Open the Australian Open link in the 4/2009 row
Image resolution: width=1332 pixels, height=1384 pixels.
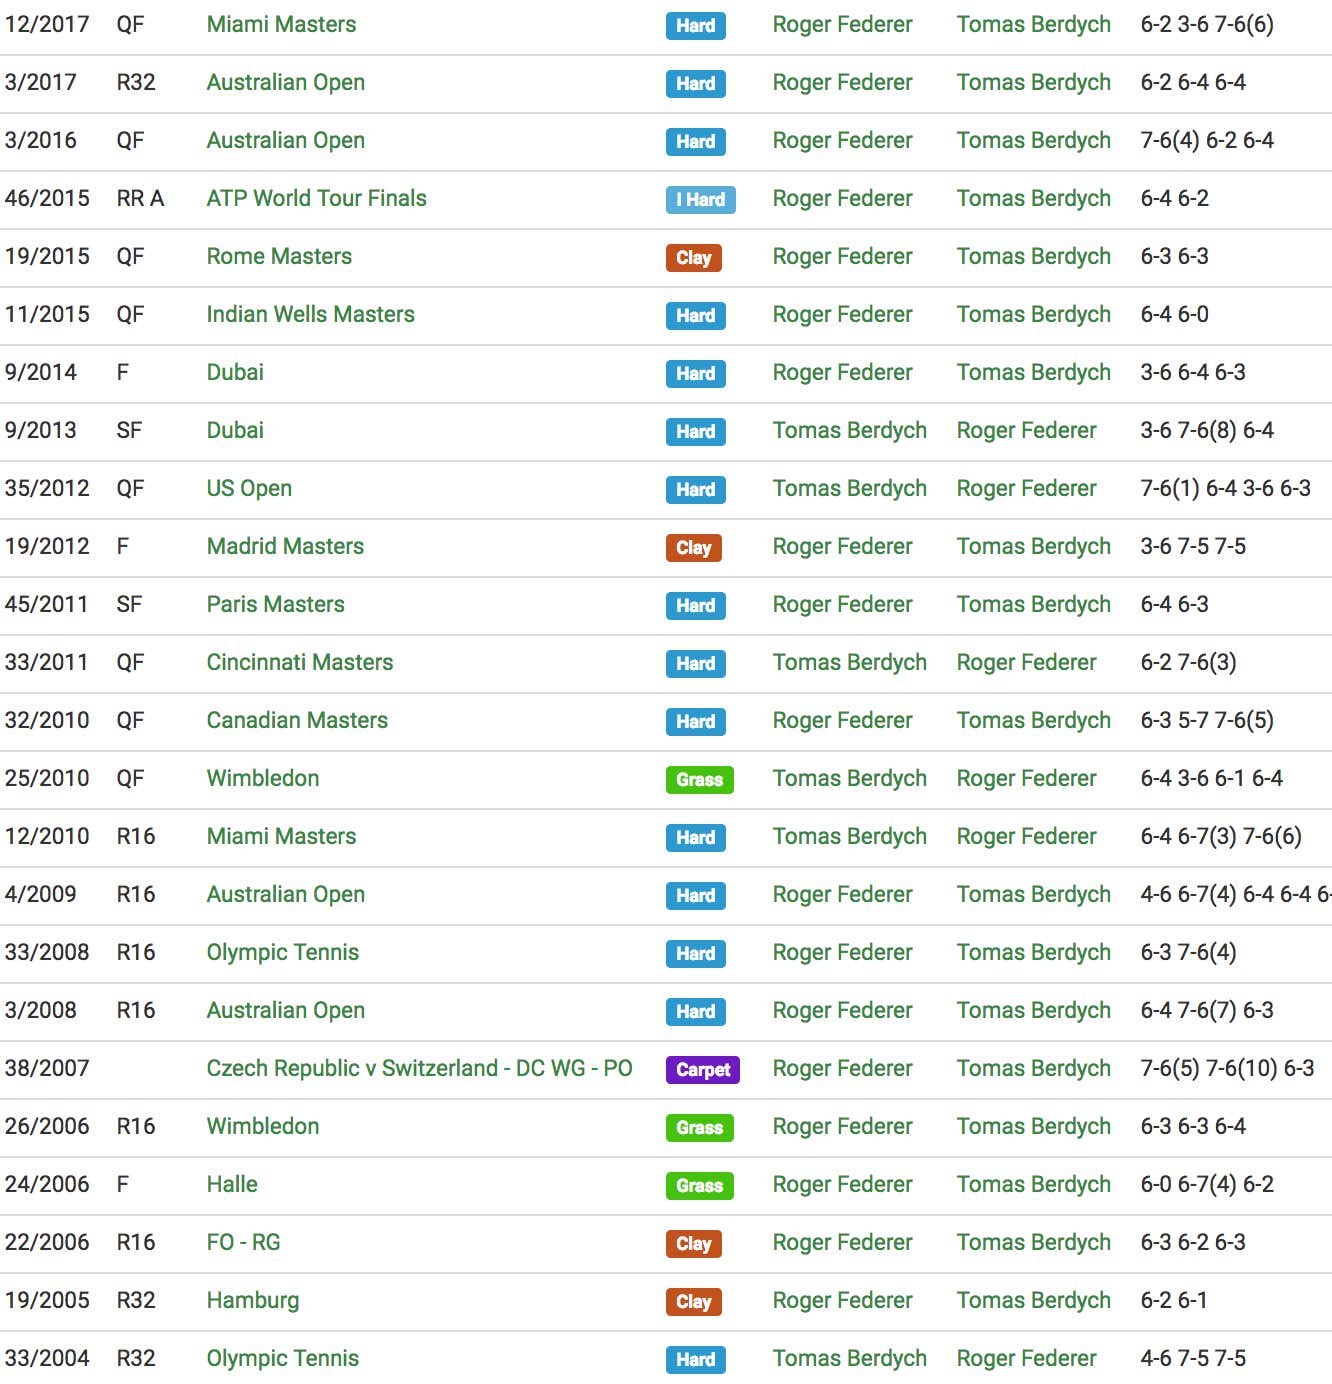(x=285, y=894)
